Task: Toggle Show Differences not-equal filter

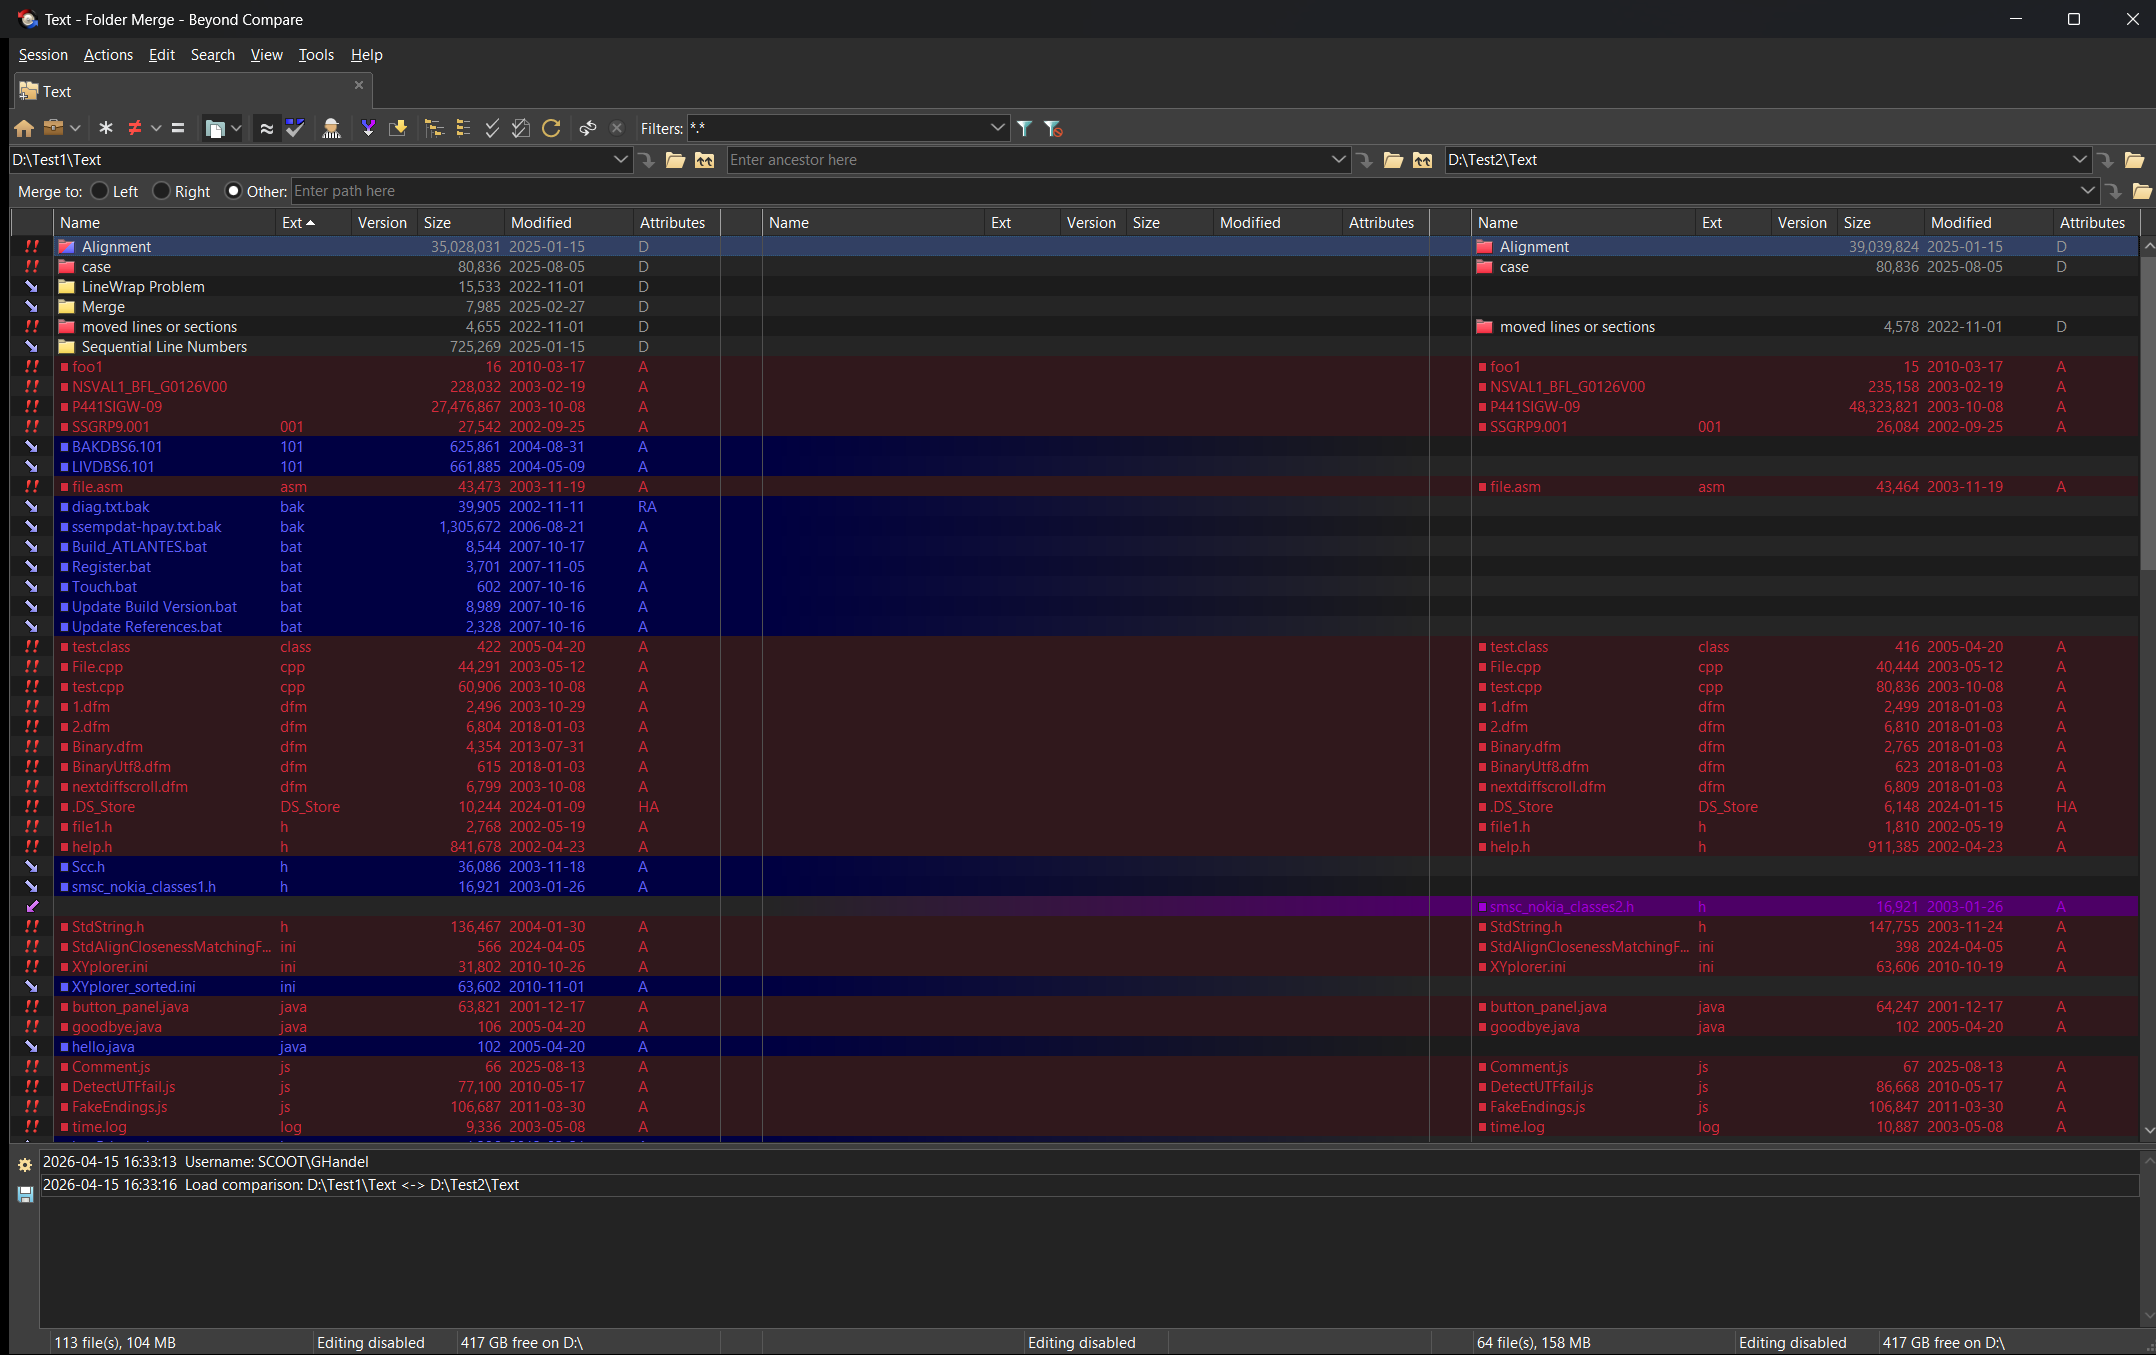Action: click(x=135, y=128)
